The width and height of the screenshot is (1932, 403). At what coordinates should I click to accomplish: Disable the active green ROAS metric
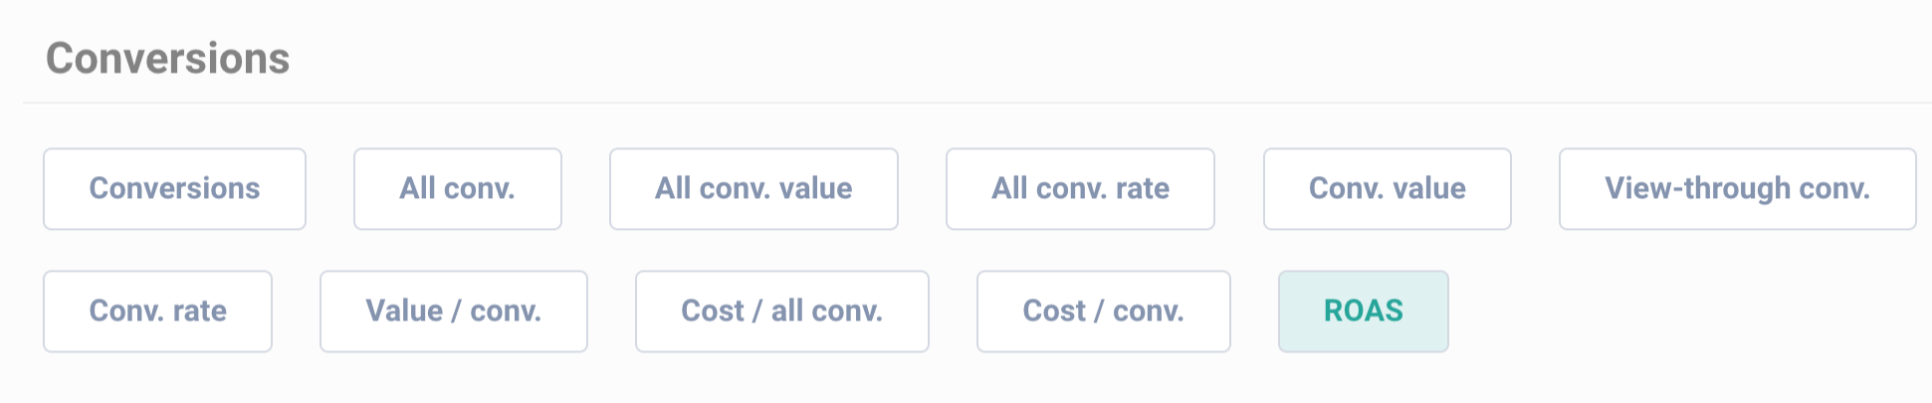tap(1363, 311)
